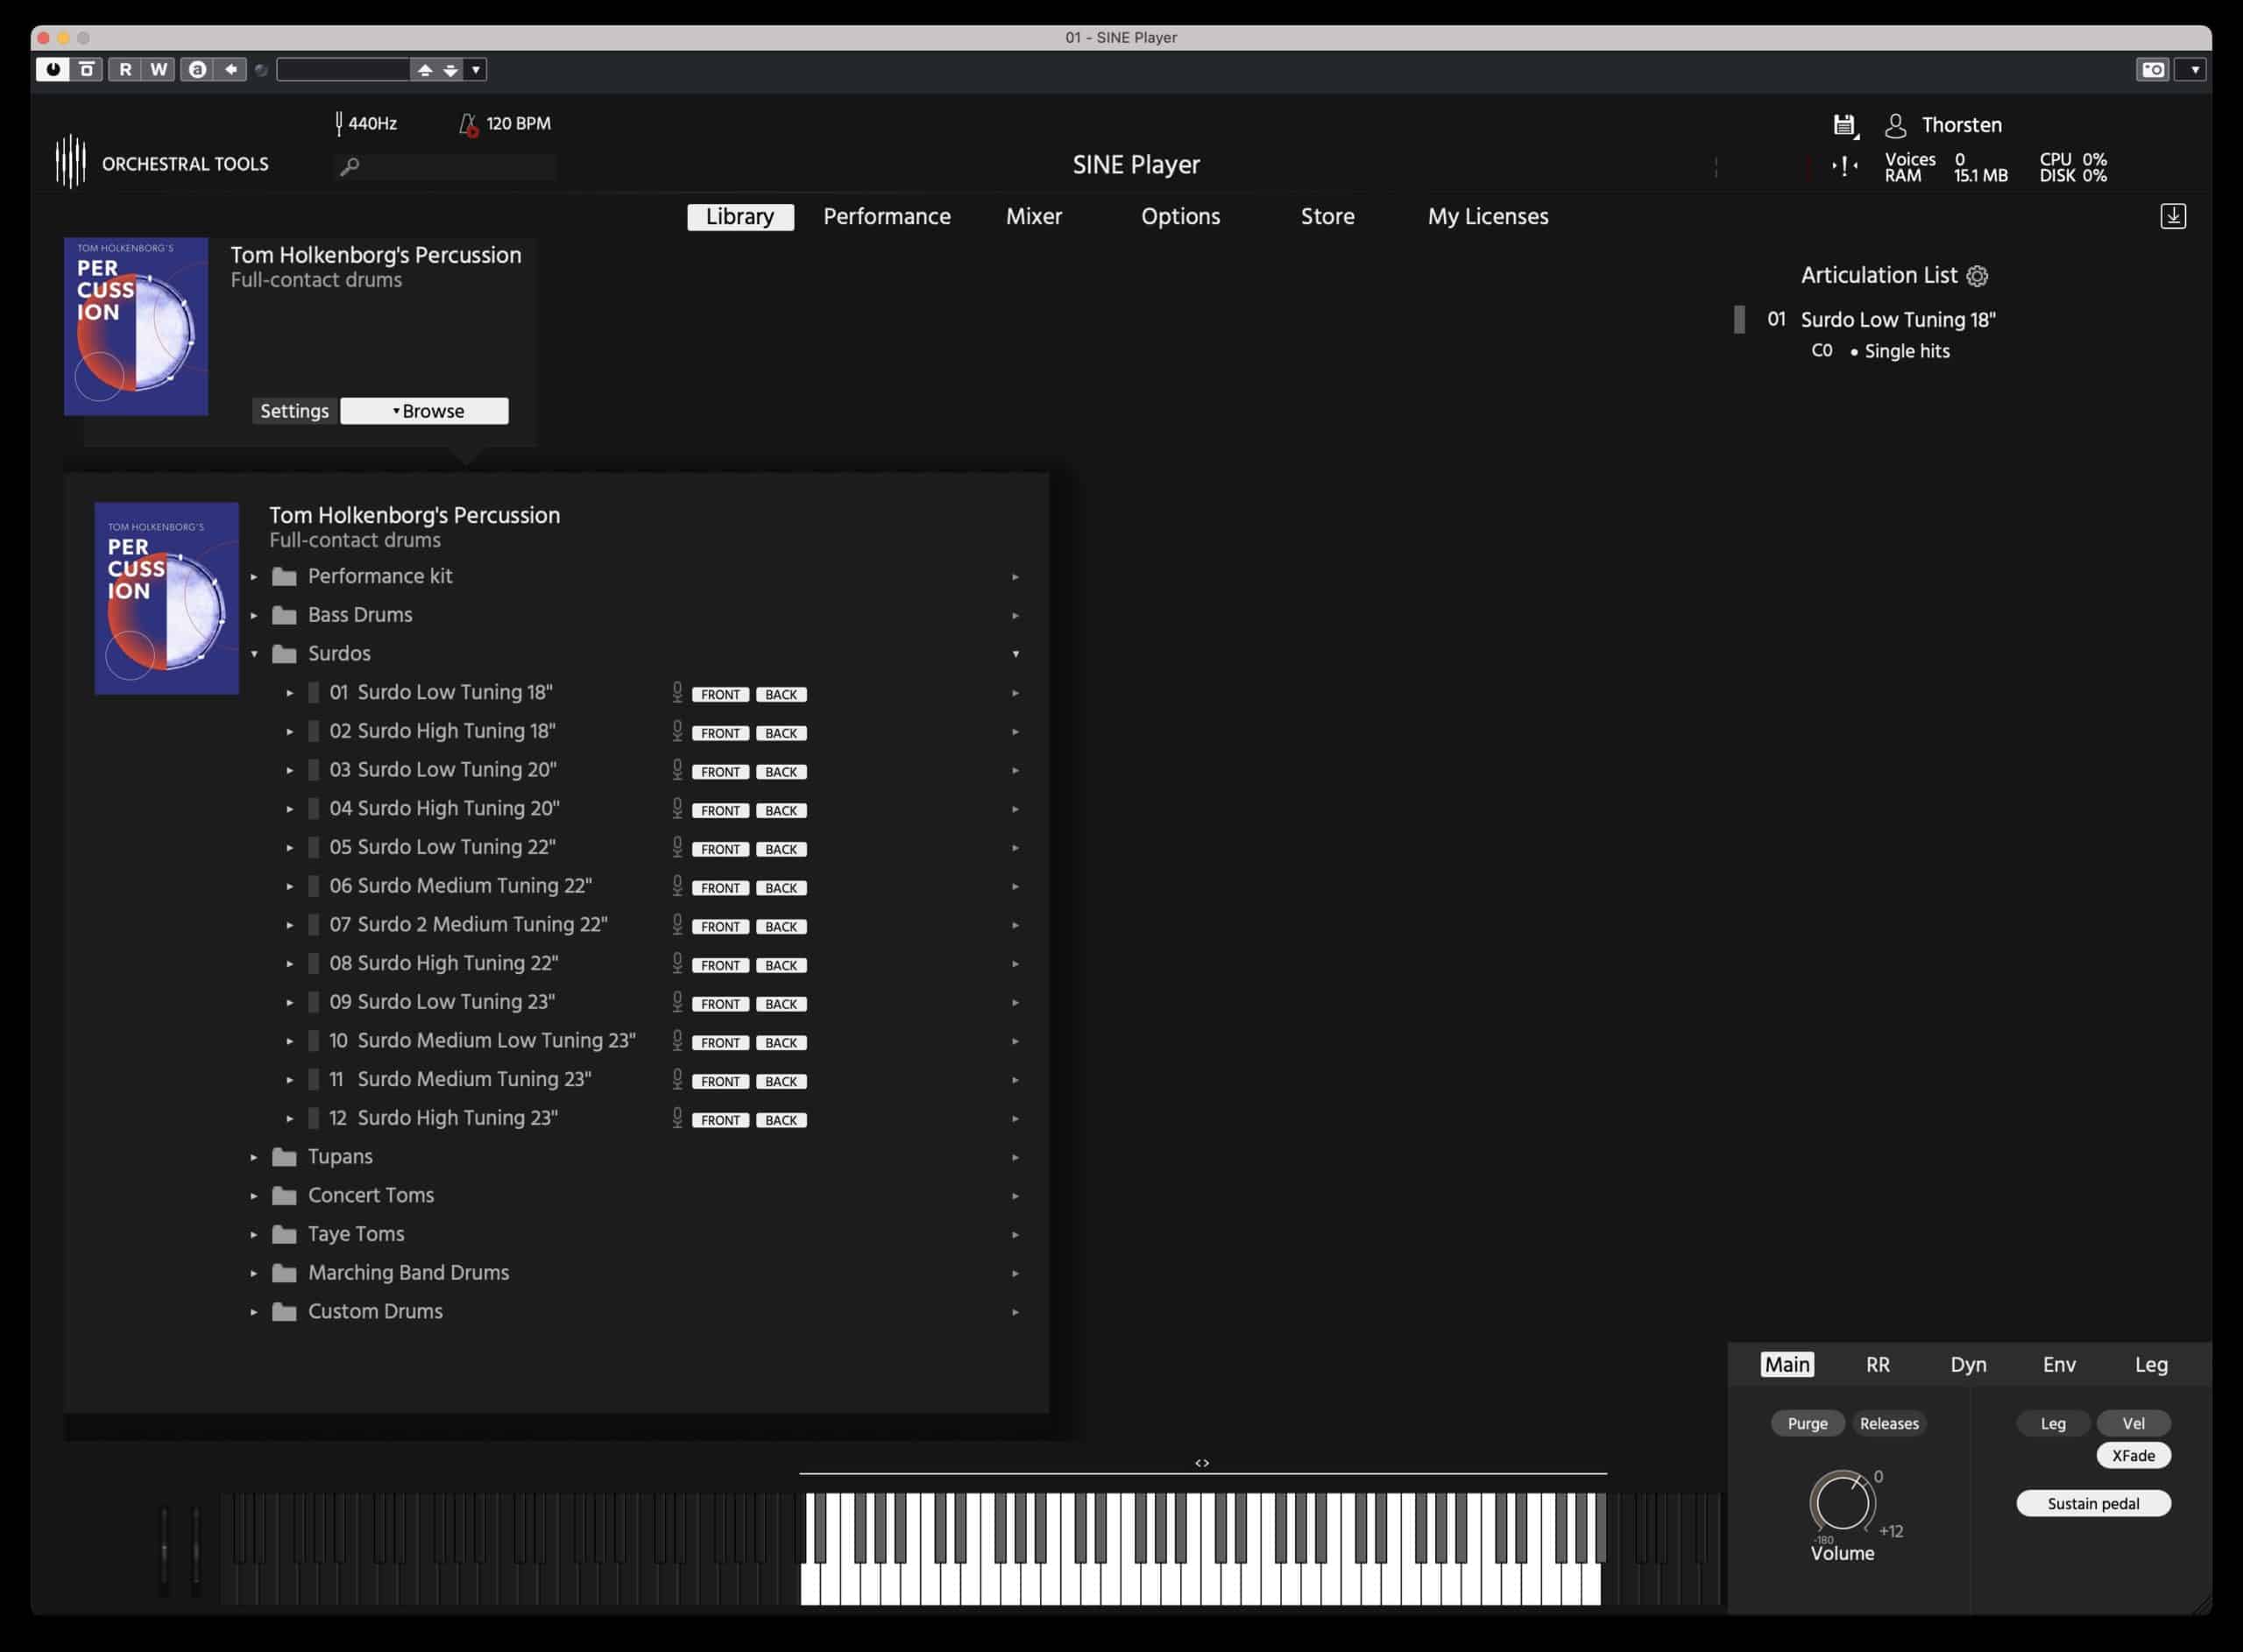Open the Articulation List gear settings
Screen dimensions: 2243x1652
[1977, 276]
